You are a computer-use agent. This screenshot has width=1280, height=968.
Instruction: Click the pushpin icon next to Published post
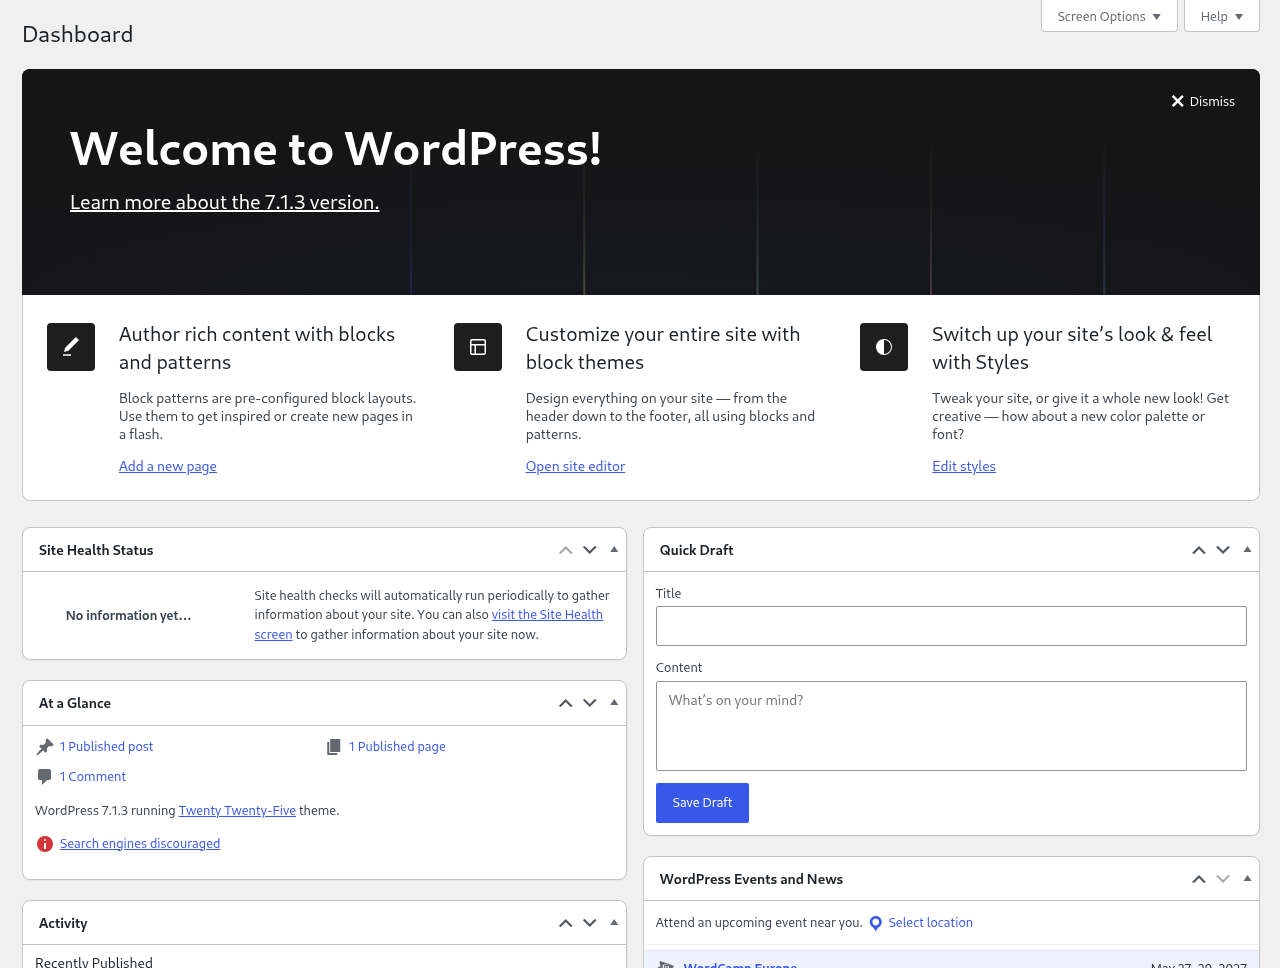click(45, 747)
